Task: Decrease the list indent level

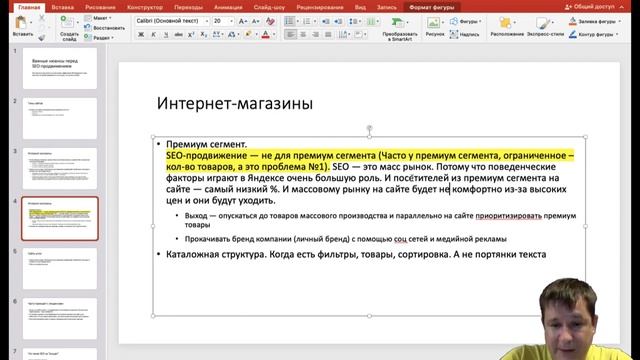Action: click(325, 21)
